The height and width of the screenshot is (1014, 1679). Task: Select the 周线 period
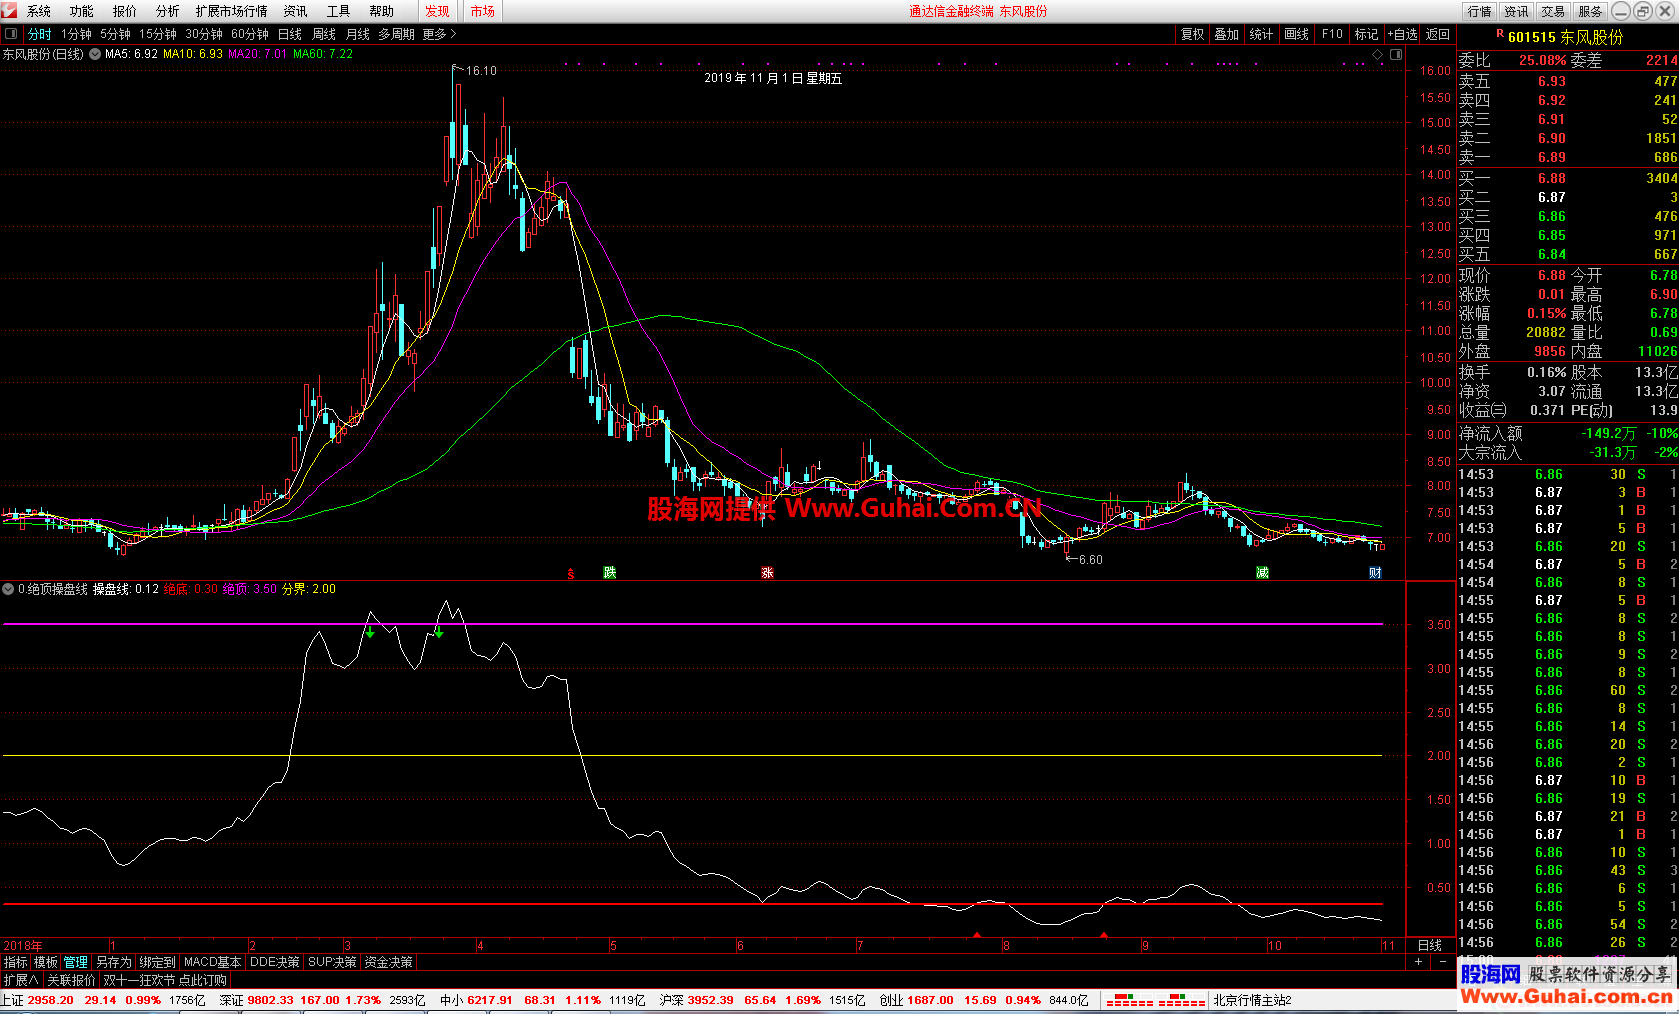(x=324, y=34)
